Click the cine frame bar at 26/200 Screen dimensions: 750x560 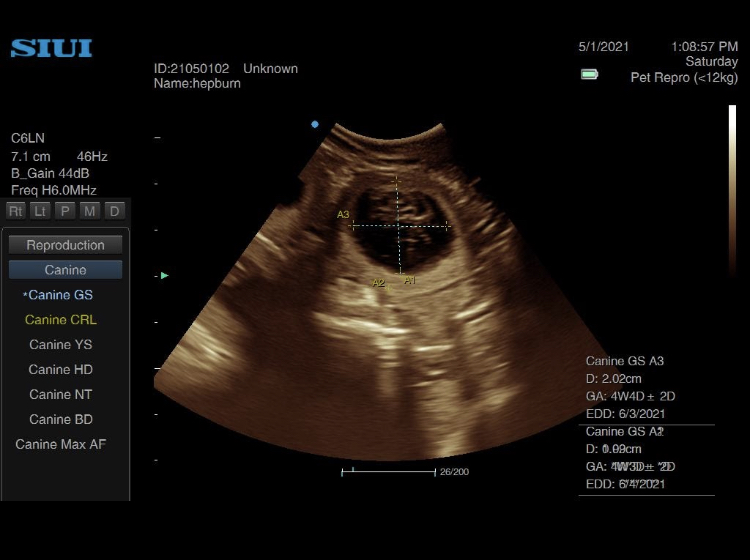(388, 471)
